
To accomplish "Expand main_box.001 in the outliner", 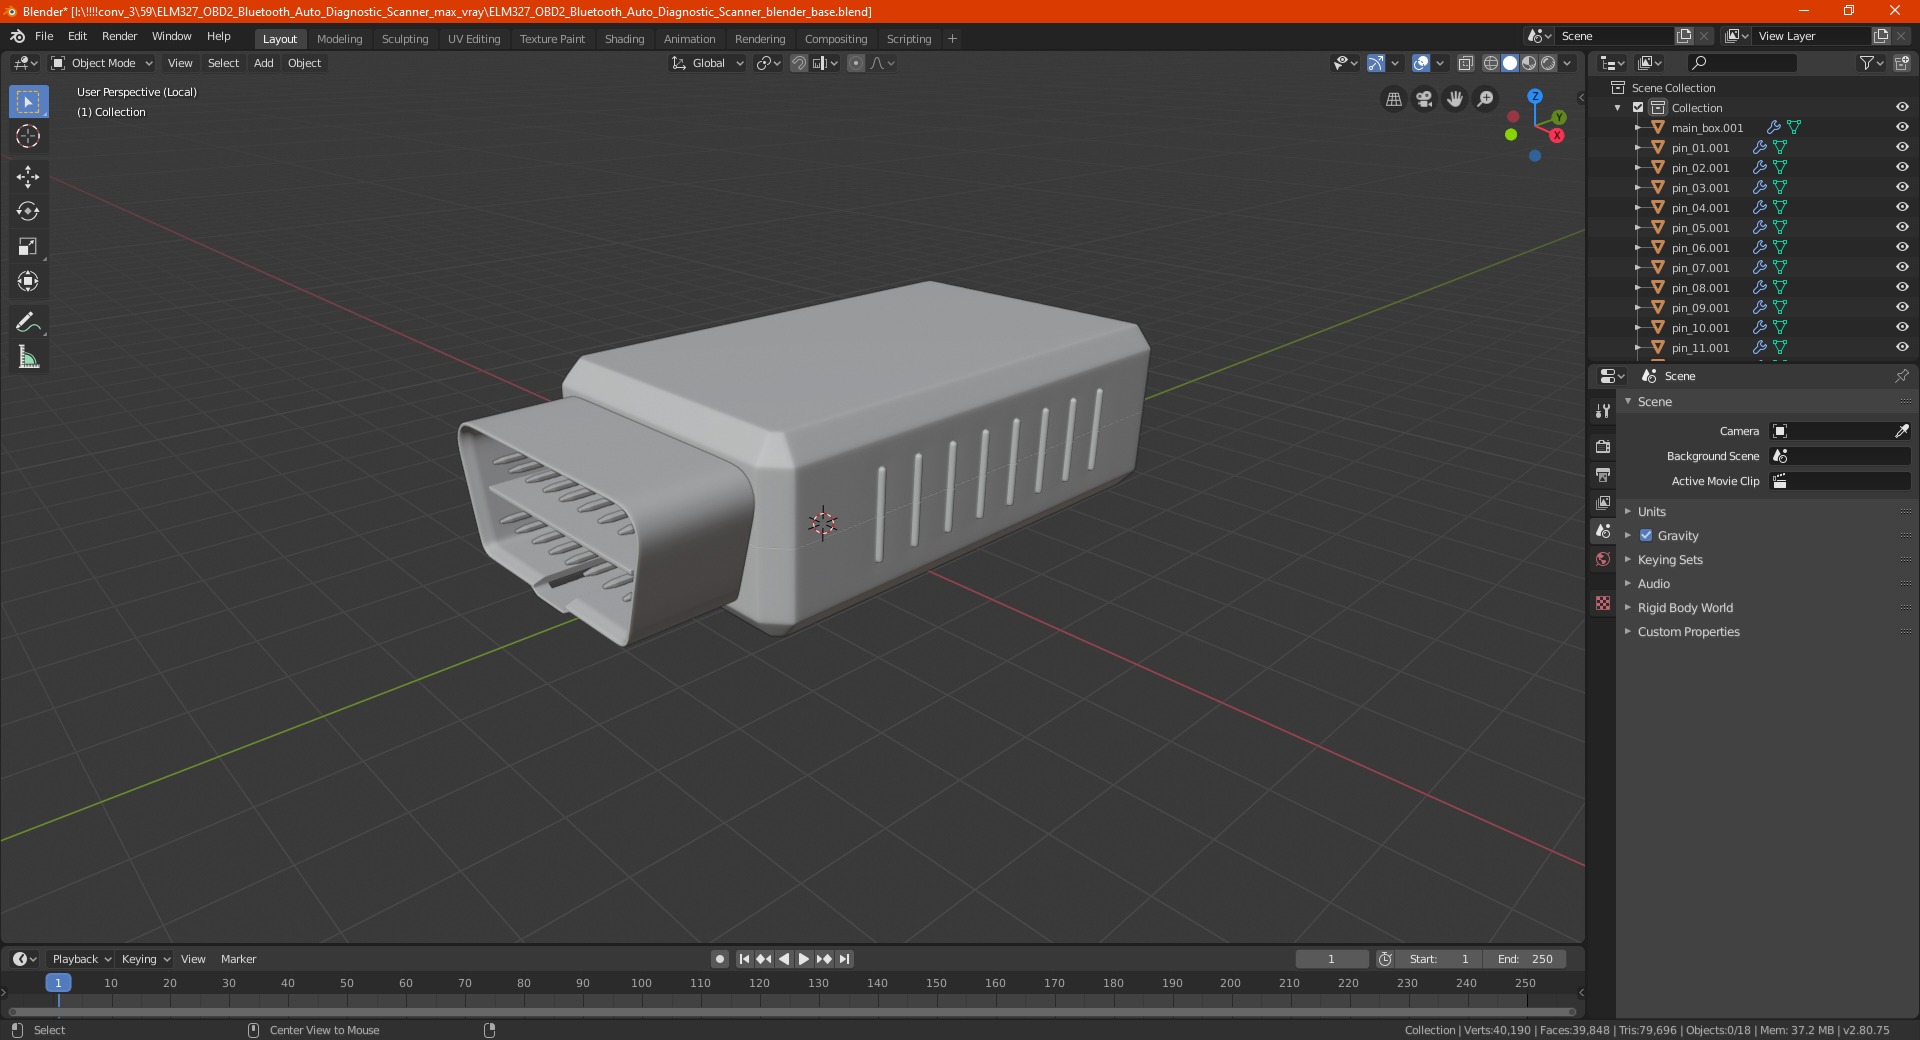I will [1638, 128].
